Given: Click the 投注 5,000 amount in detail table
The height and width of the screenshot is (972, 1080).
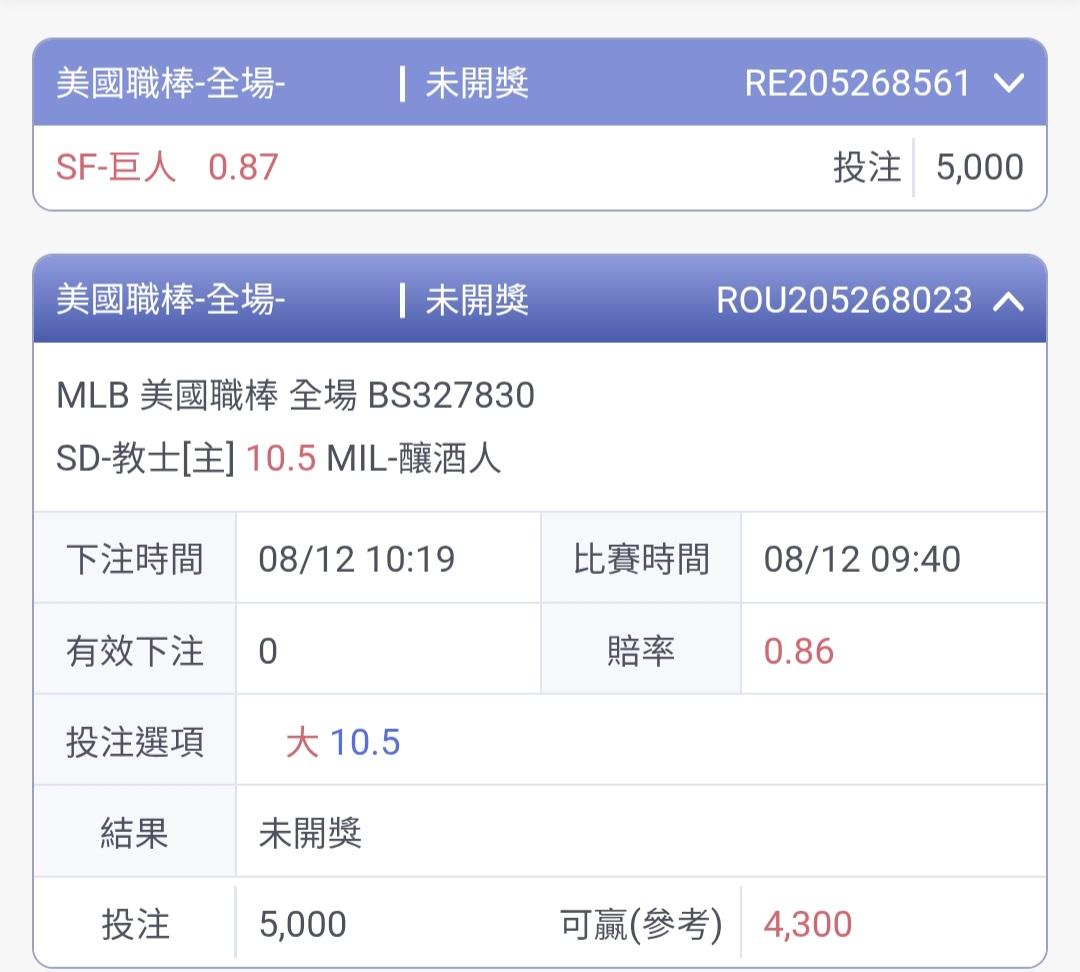Looking at the screenshot, I should pos(302,924).
